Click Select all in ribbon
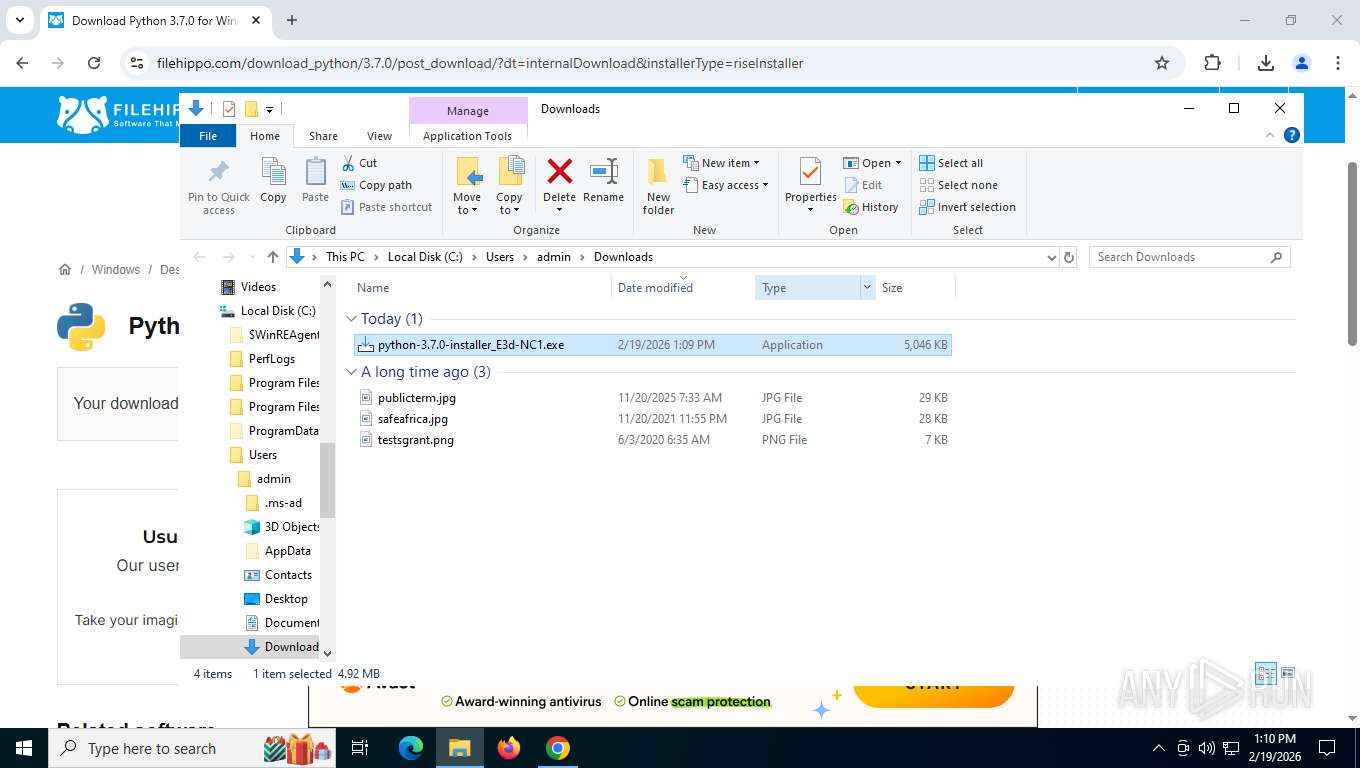This screenshot has width=1360, height=768. (x=951, y=163)
